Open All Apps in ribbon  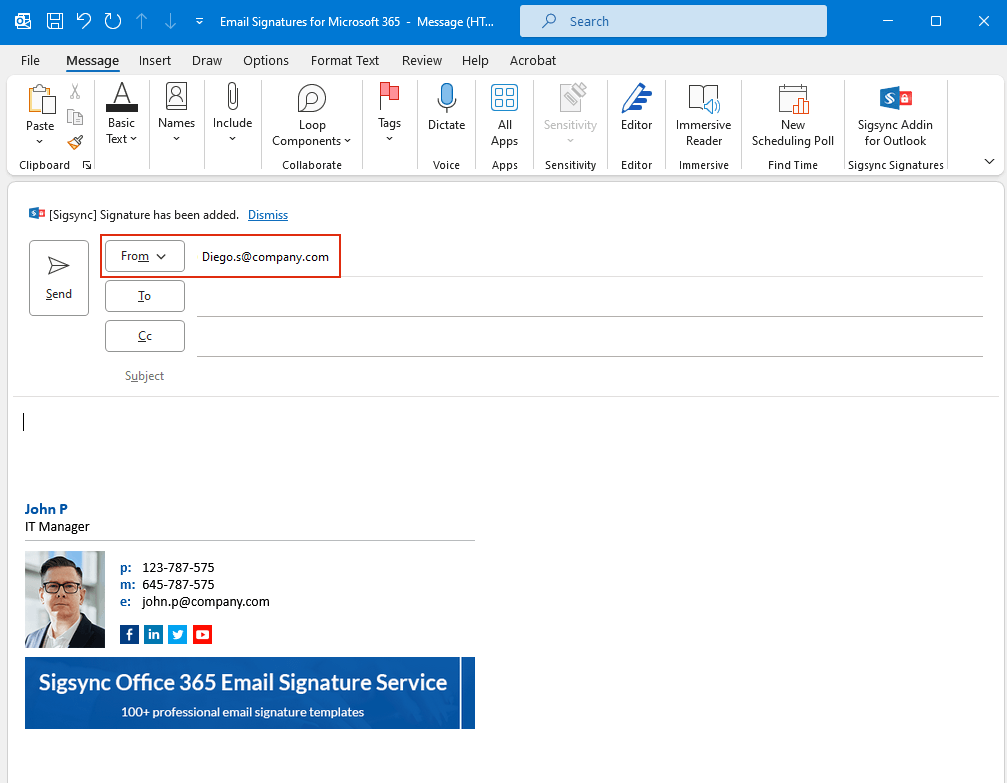[x=504, y=108]
